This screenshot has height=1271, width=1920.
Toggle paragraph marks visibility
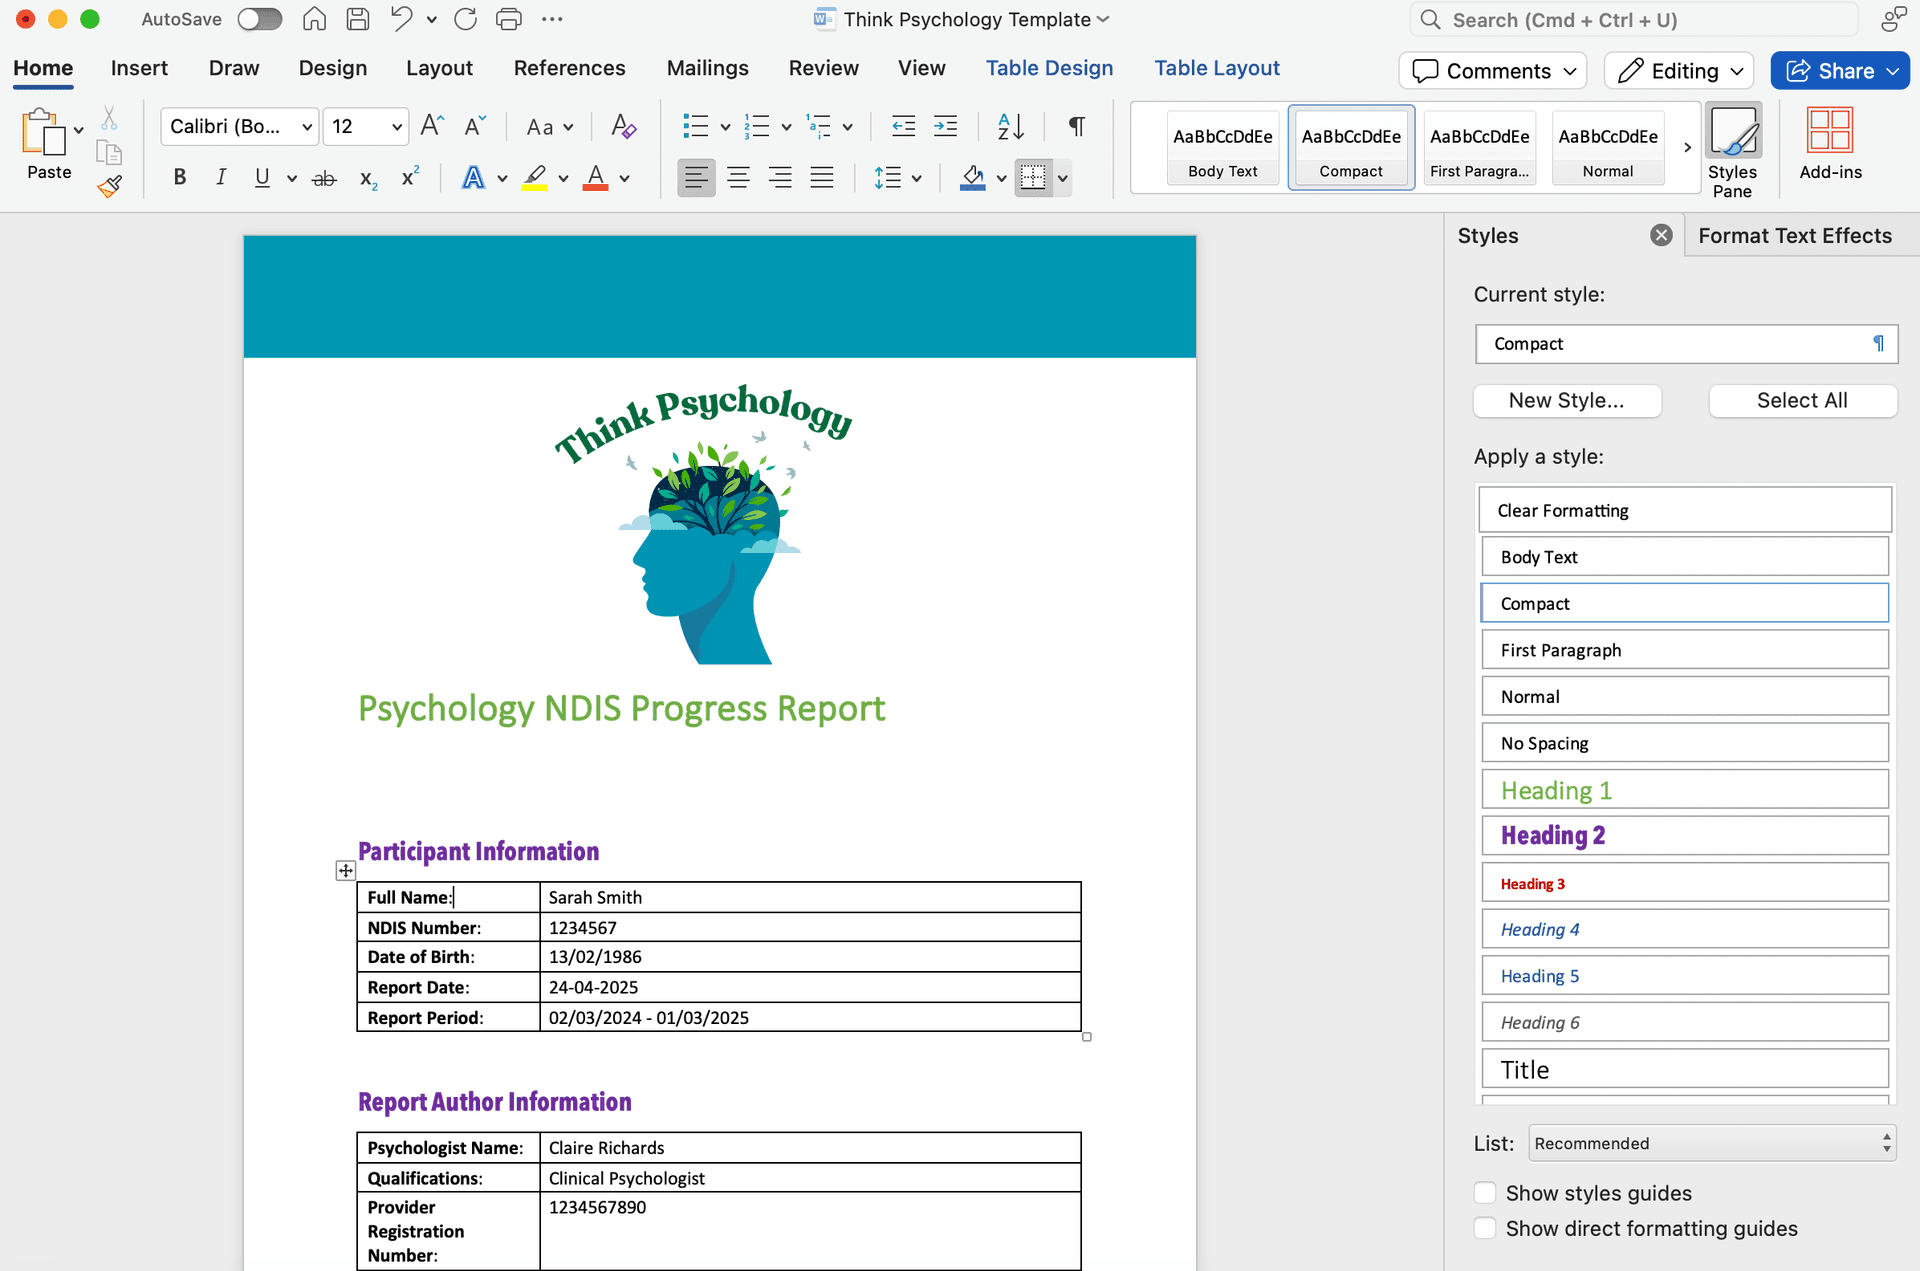tap(1076, 126)
